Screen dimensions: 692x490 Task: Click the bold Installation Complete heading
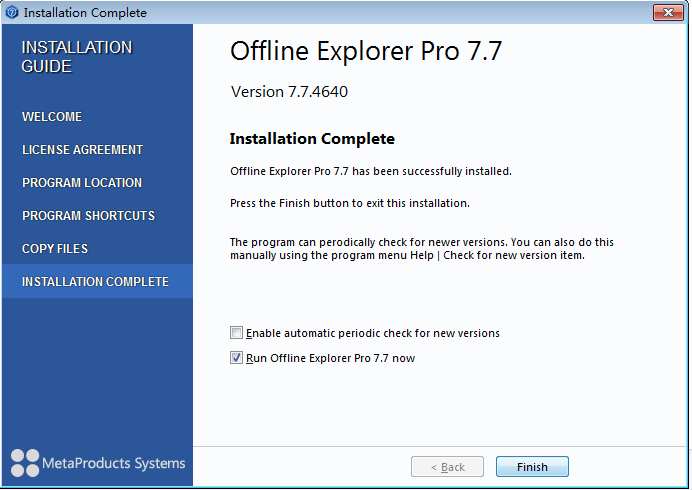click(x=312, y=139)
